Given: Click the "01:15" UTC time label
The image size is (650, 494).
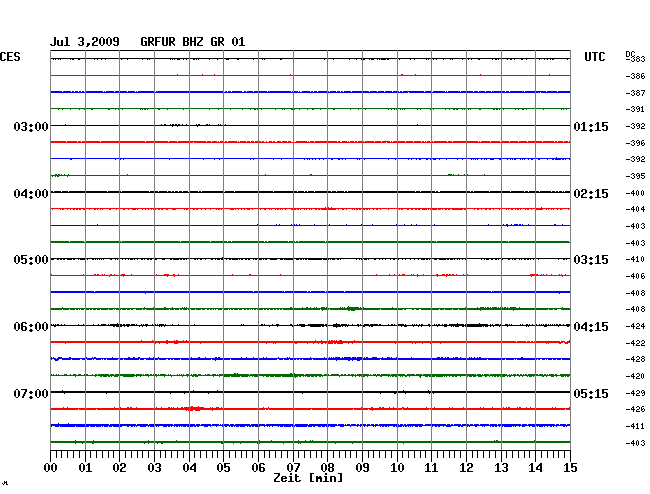Looking at the screenshot, I should click(x=591, y=126).
